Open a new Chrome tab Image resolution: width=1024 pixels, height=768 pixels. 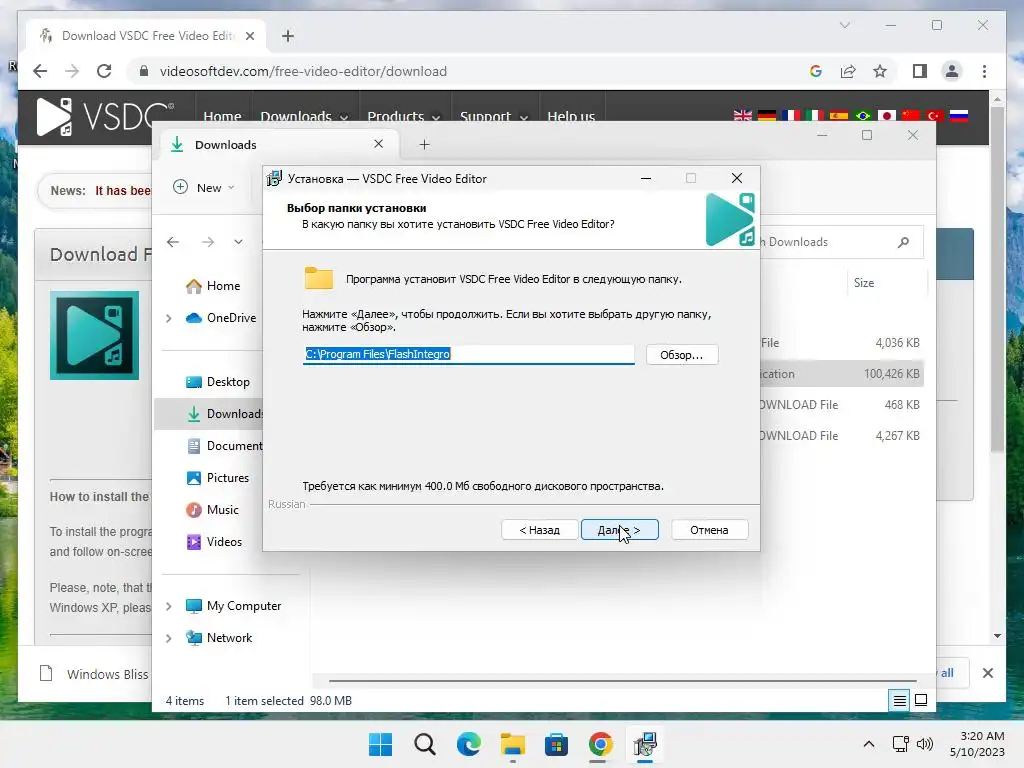[x=288, y=36]
